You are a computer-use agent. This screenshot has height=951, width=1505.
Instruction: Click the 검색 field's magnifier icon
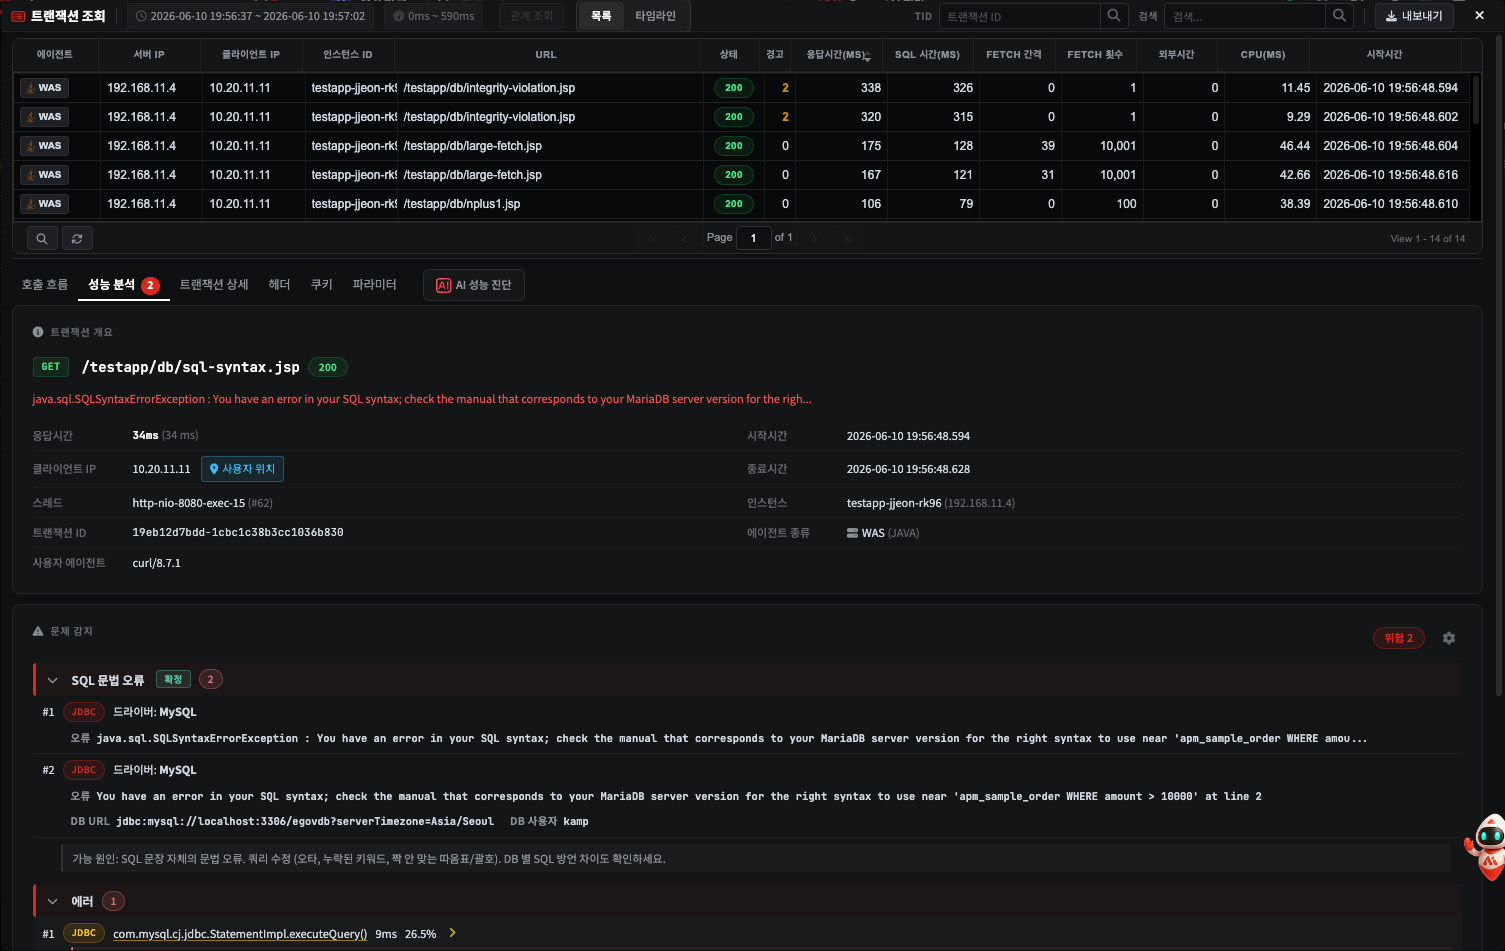(x=1339, y=16)
